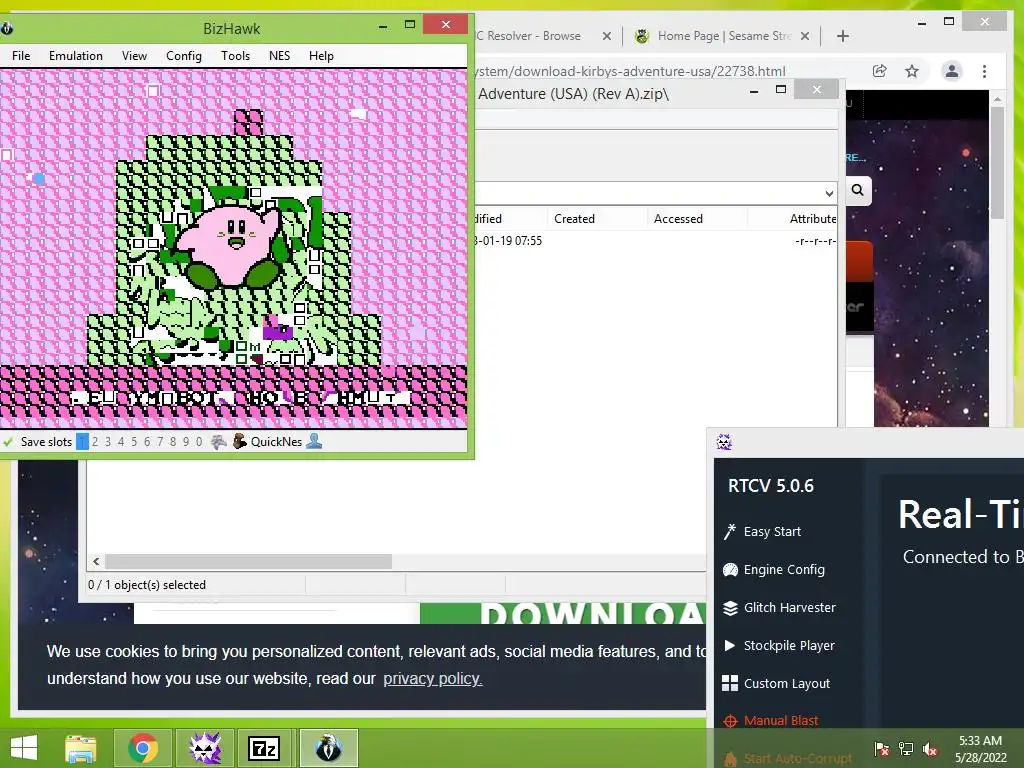Screen dimensions: 1024x768
Task: Share this page from Chrome address bar
Action: (x=880, y=71)
